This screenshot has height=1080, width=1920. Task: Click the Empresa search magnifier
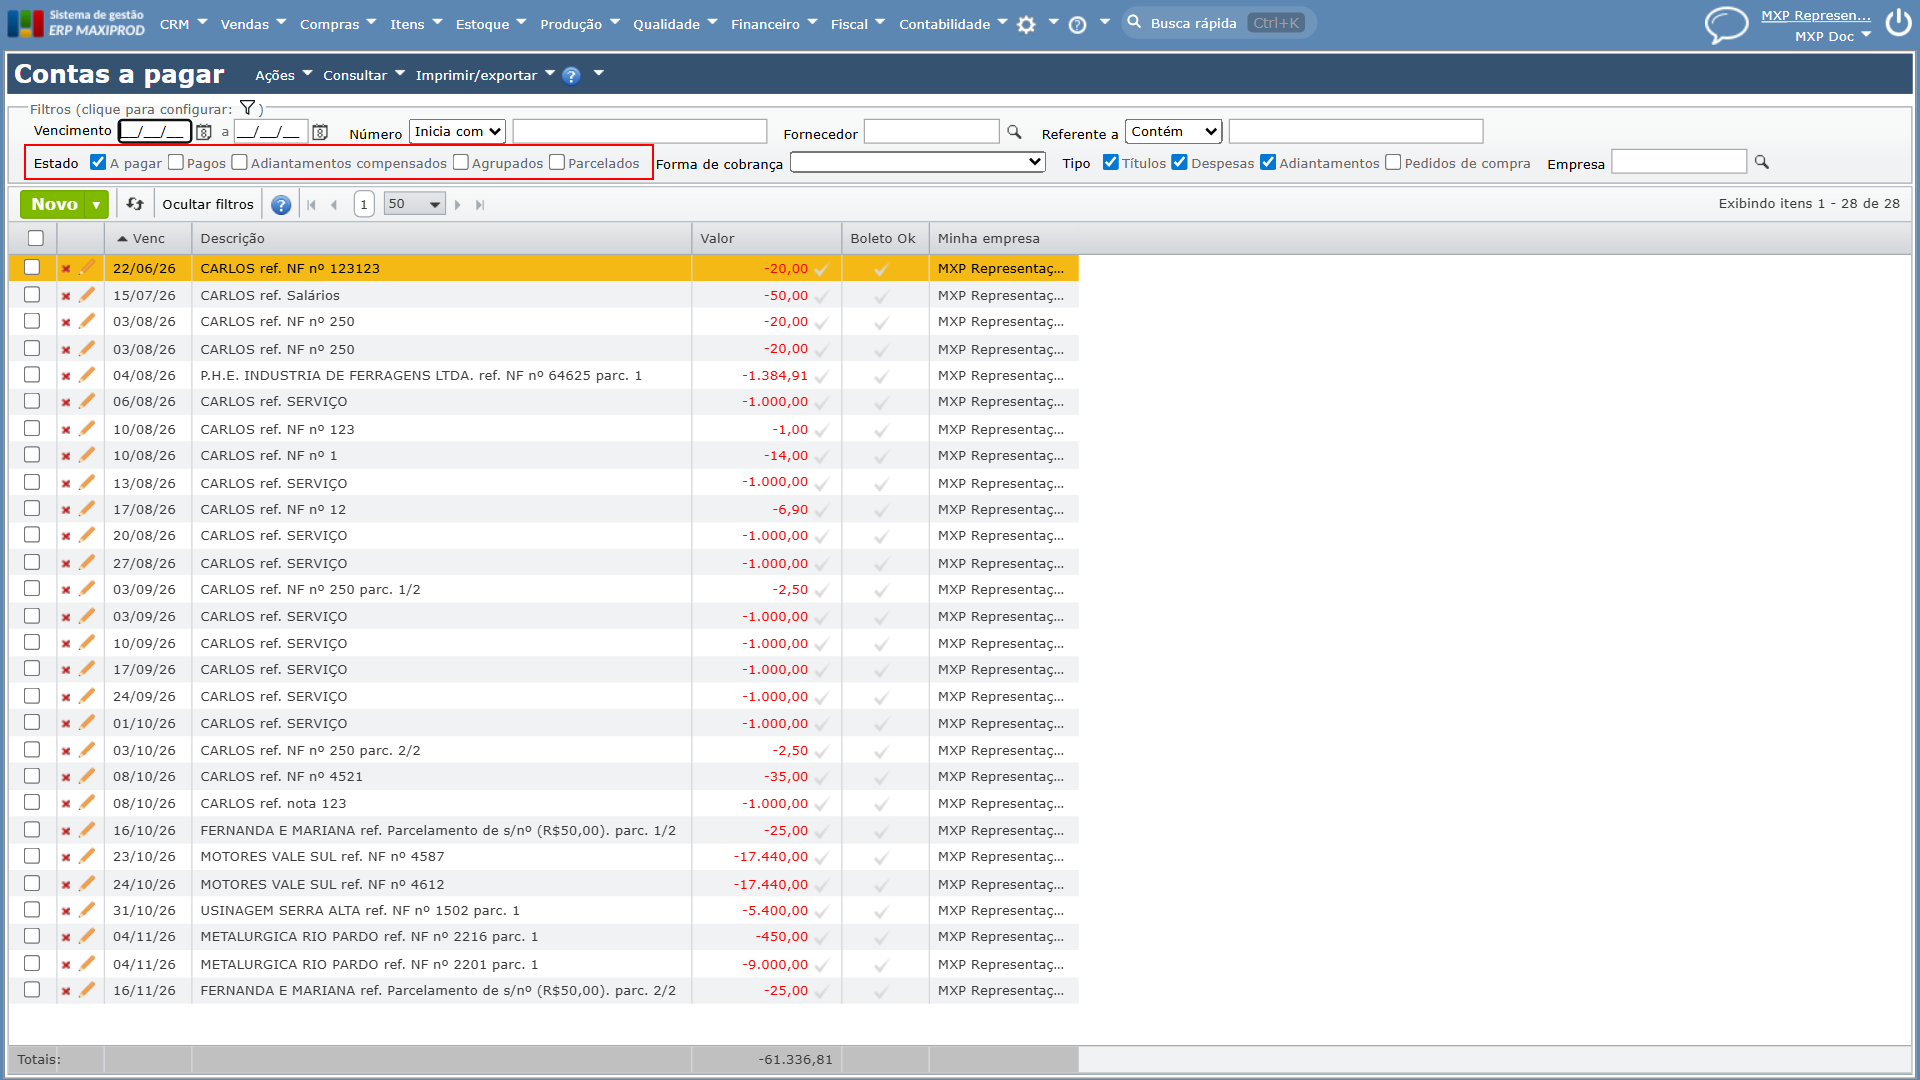tap(1762, 162)
